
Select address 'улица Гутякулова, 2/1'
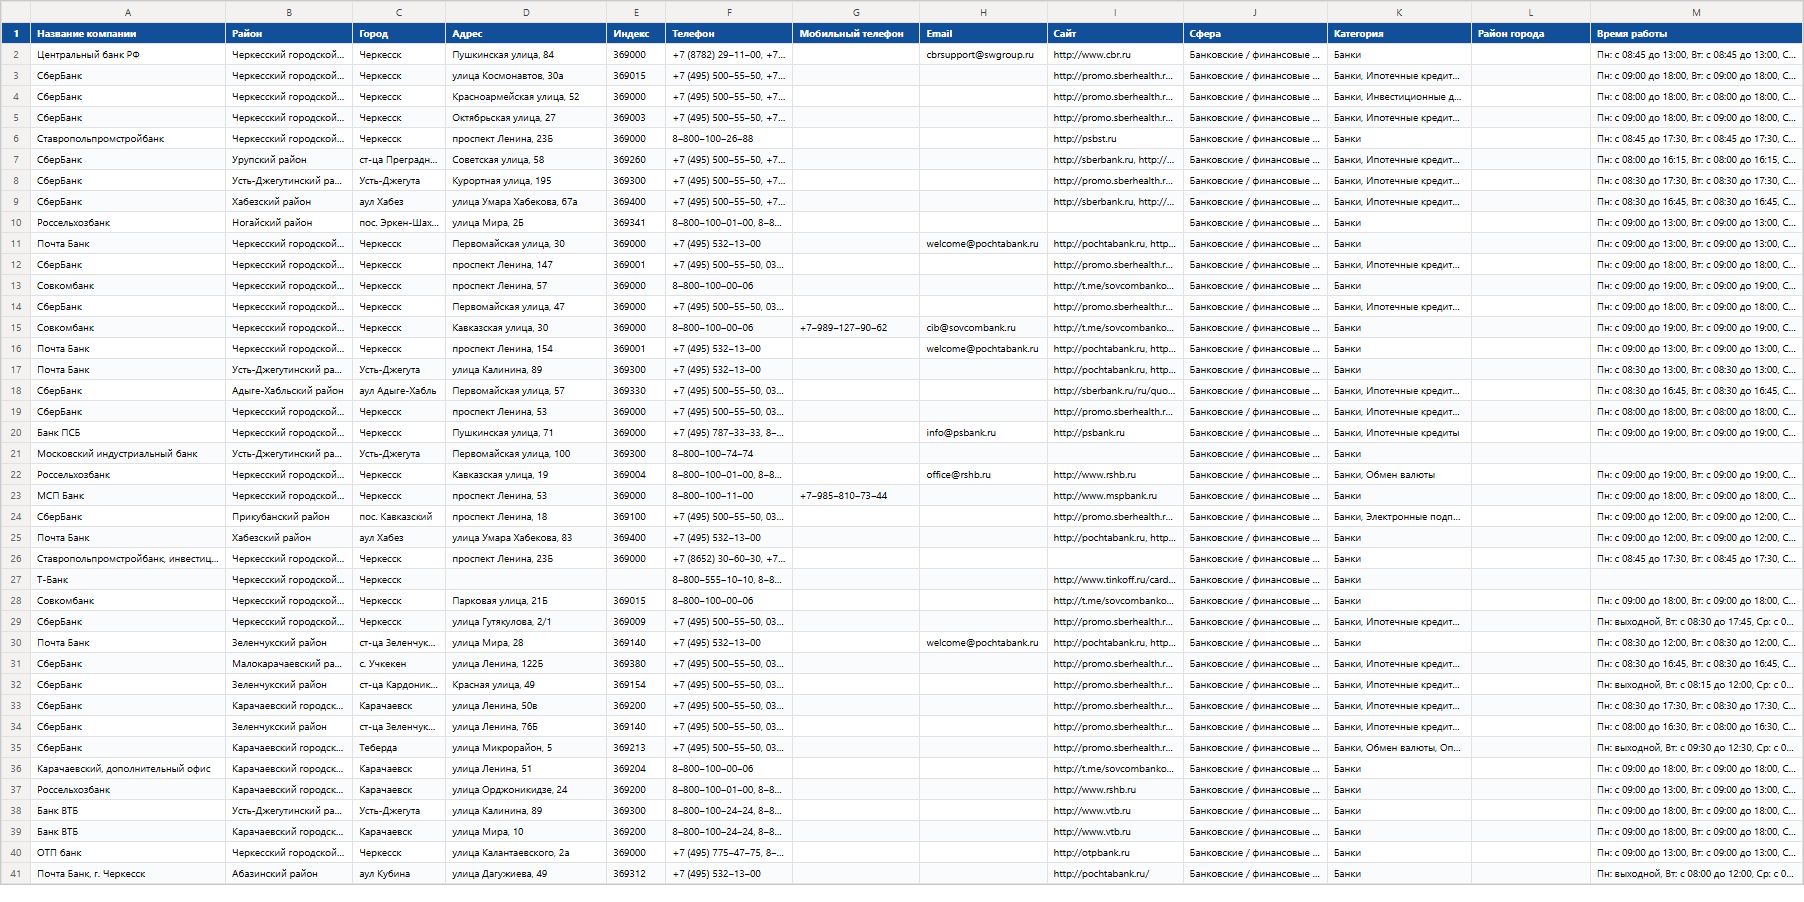tap(526, 622)
